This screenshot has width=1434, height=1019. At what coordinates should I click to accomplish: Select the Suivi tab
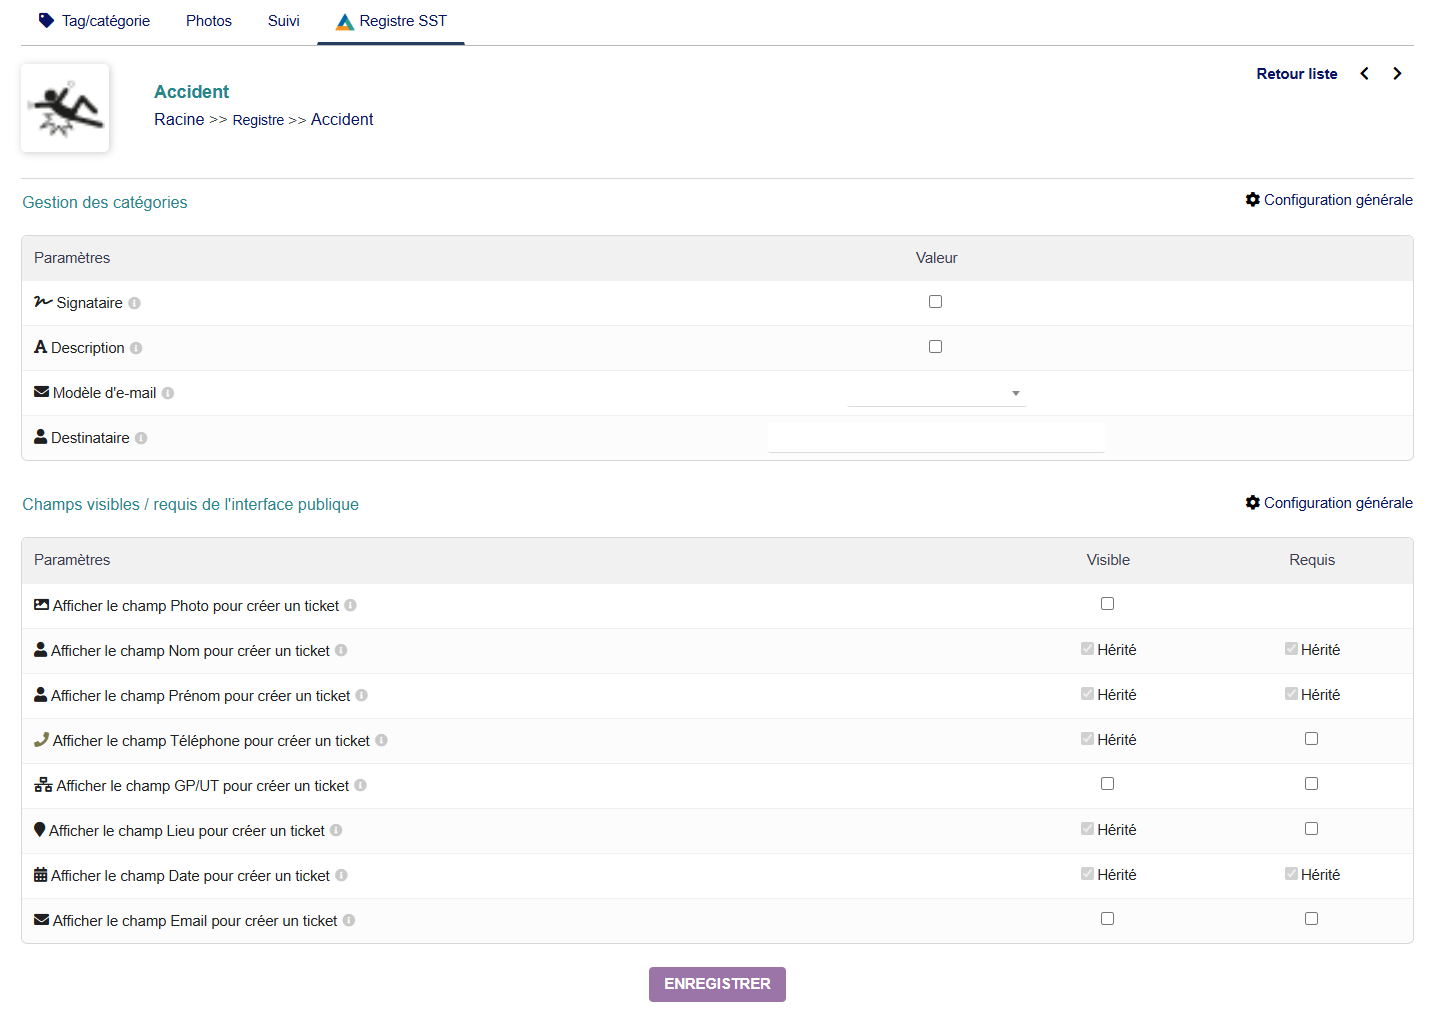(284, 21)
